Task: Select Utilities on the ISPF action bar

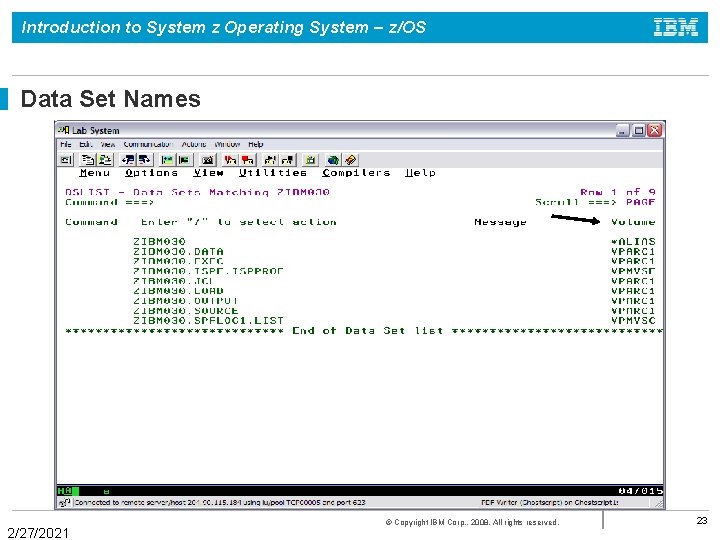Action: [272, 173]
